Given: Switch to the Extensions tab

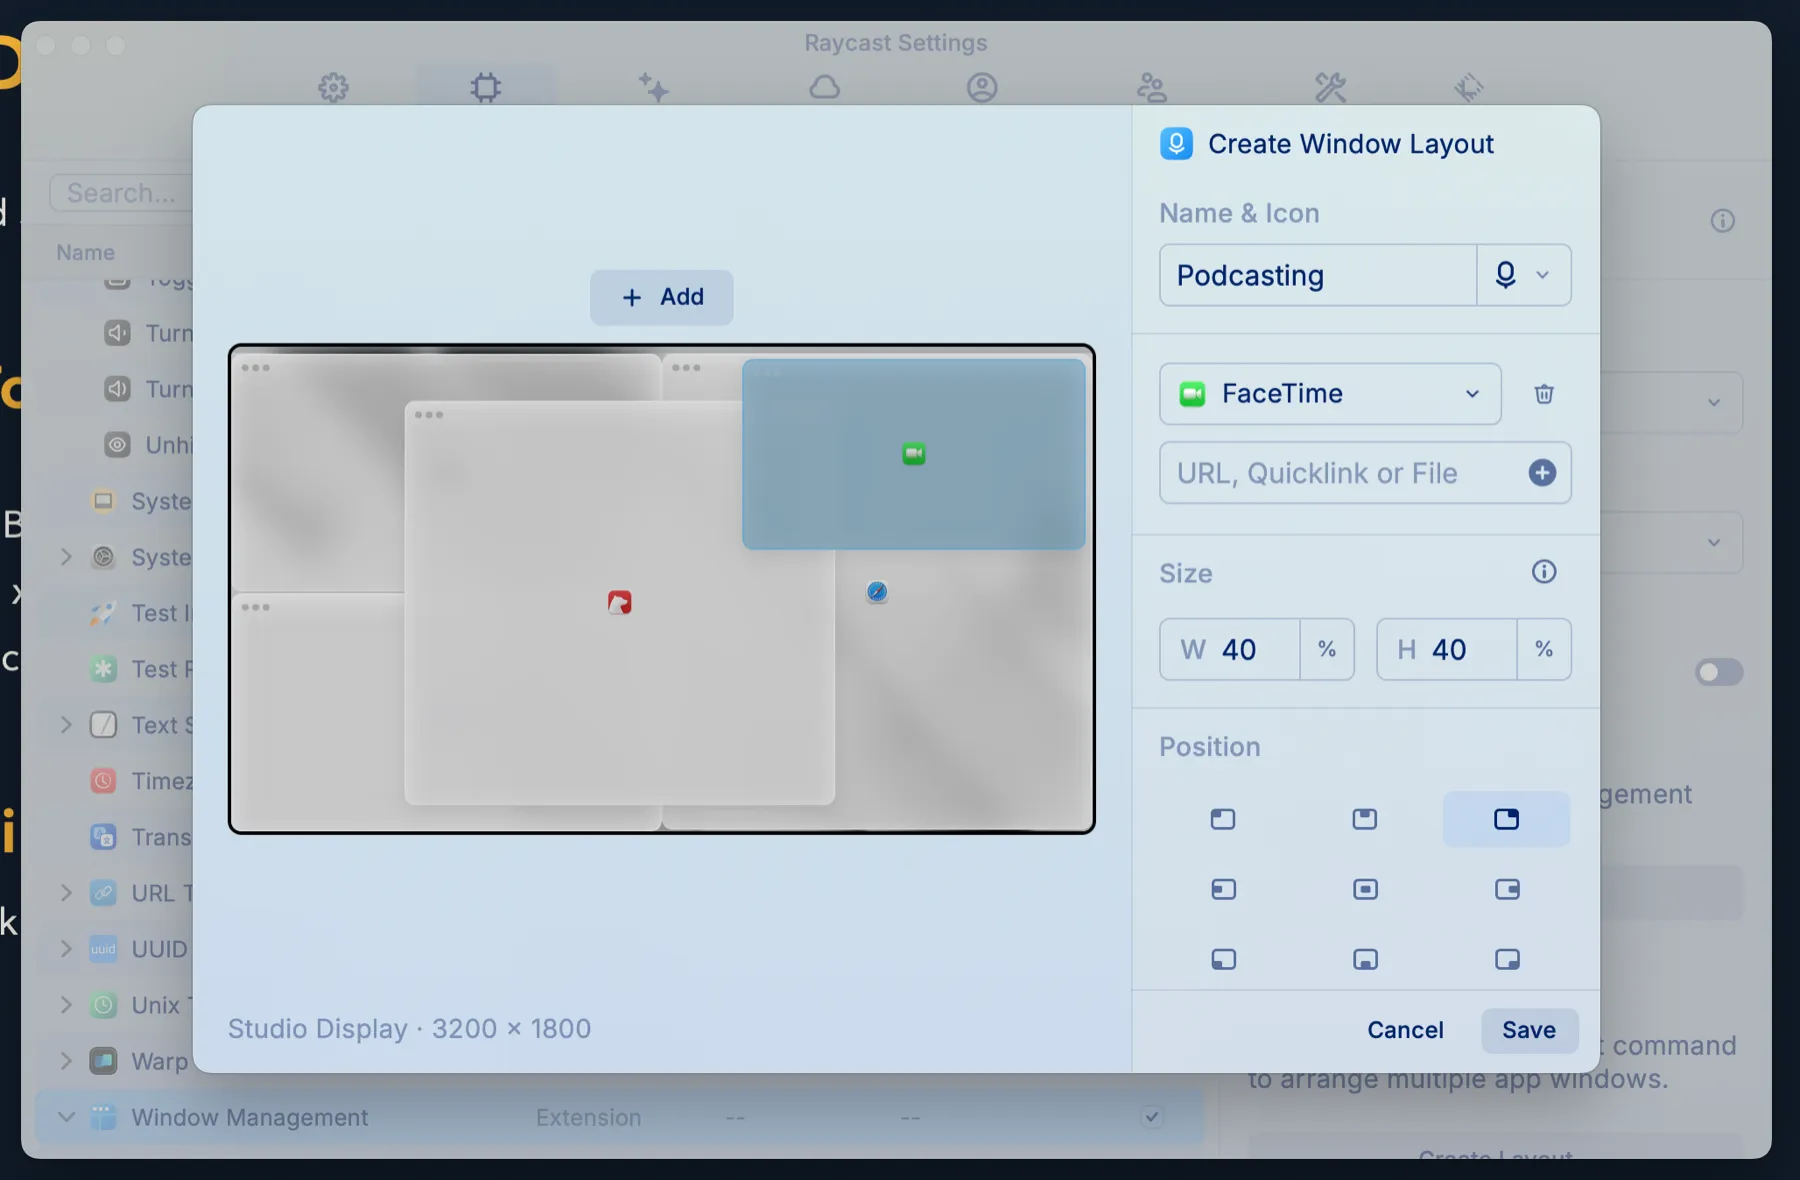Looking at the screenshot, I should click(x=485, y=87).
